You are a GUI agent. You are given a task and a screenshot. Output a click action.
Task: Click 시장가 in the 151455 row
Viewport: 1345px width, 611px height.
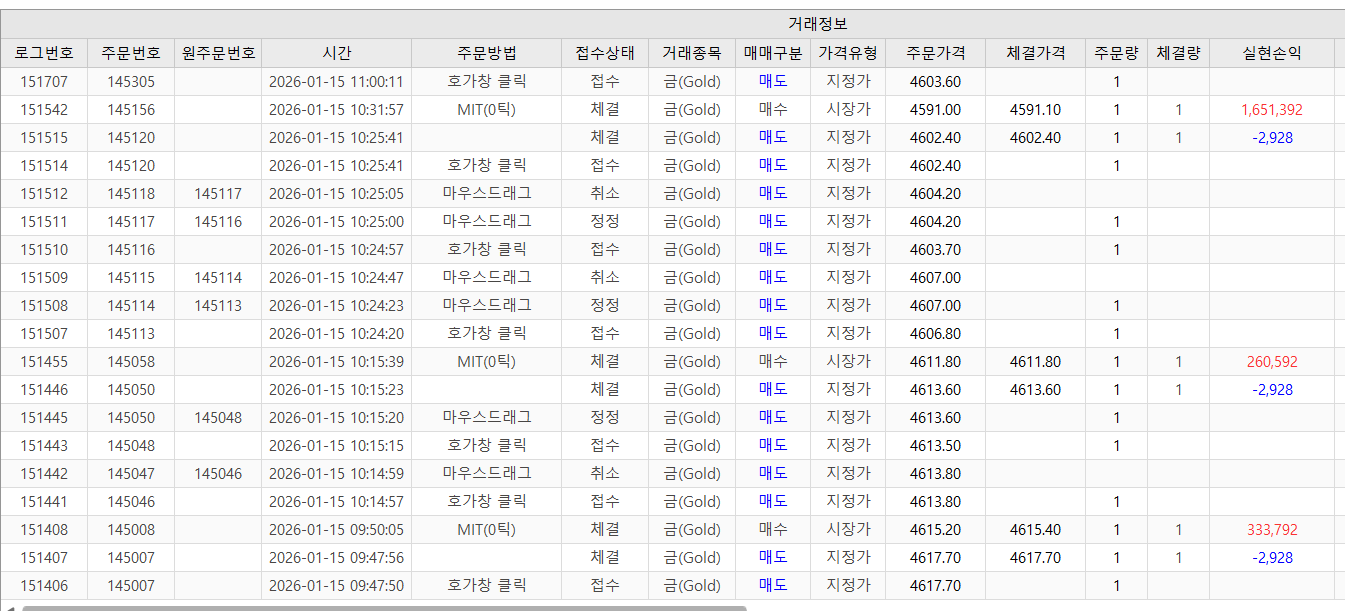coord(848,362)
